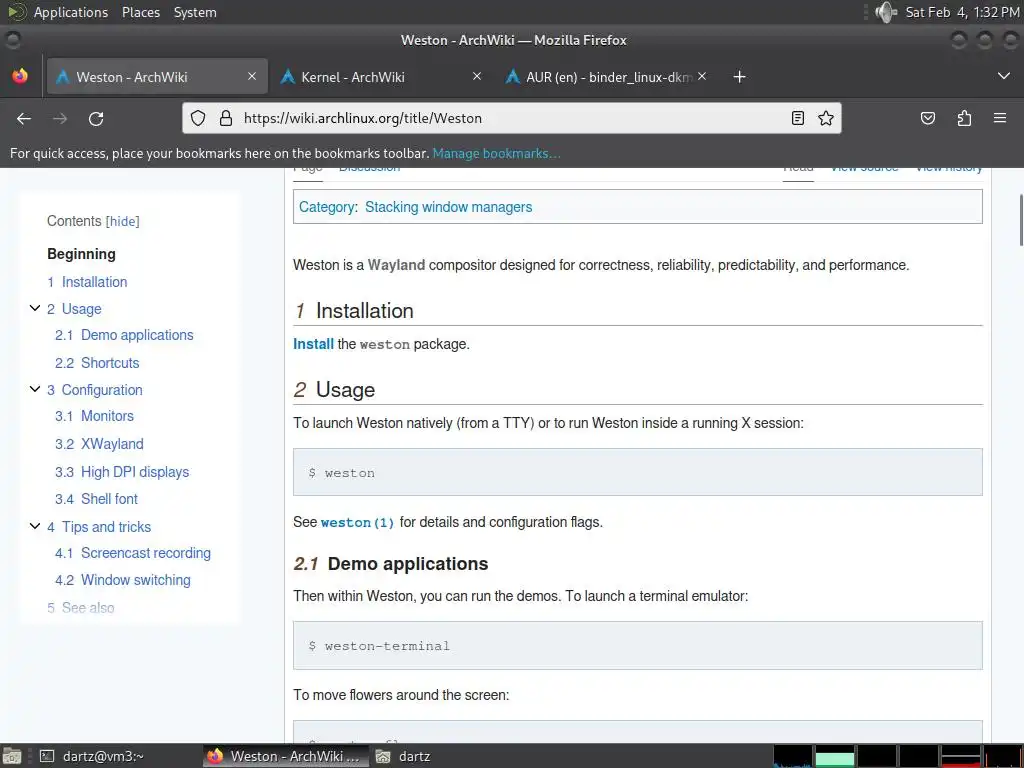Viewport: 1024px width, 768px height.
Task: Open the Places menu
Action: pyautogui.click(x=141, y=12)
